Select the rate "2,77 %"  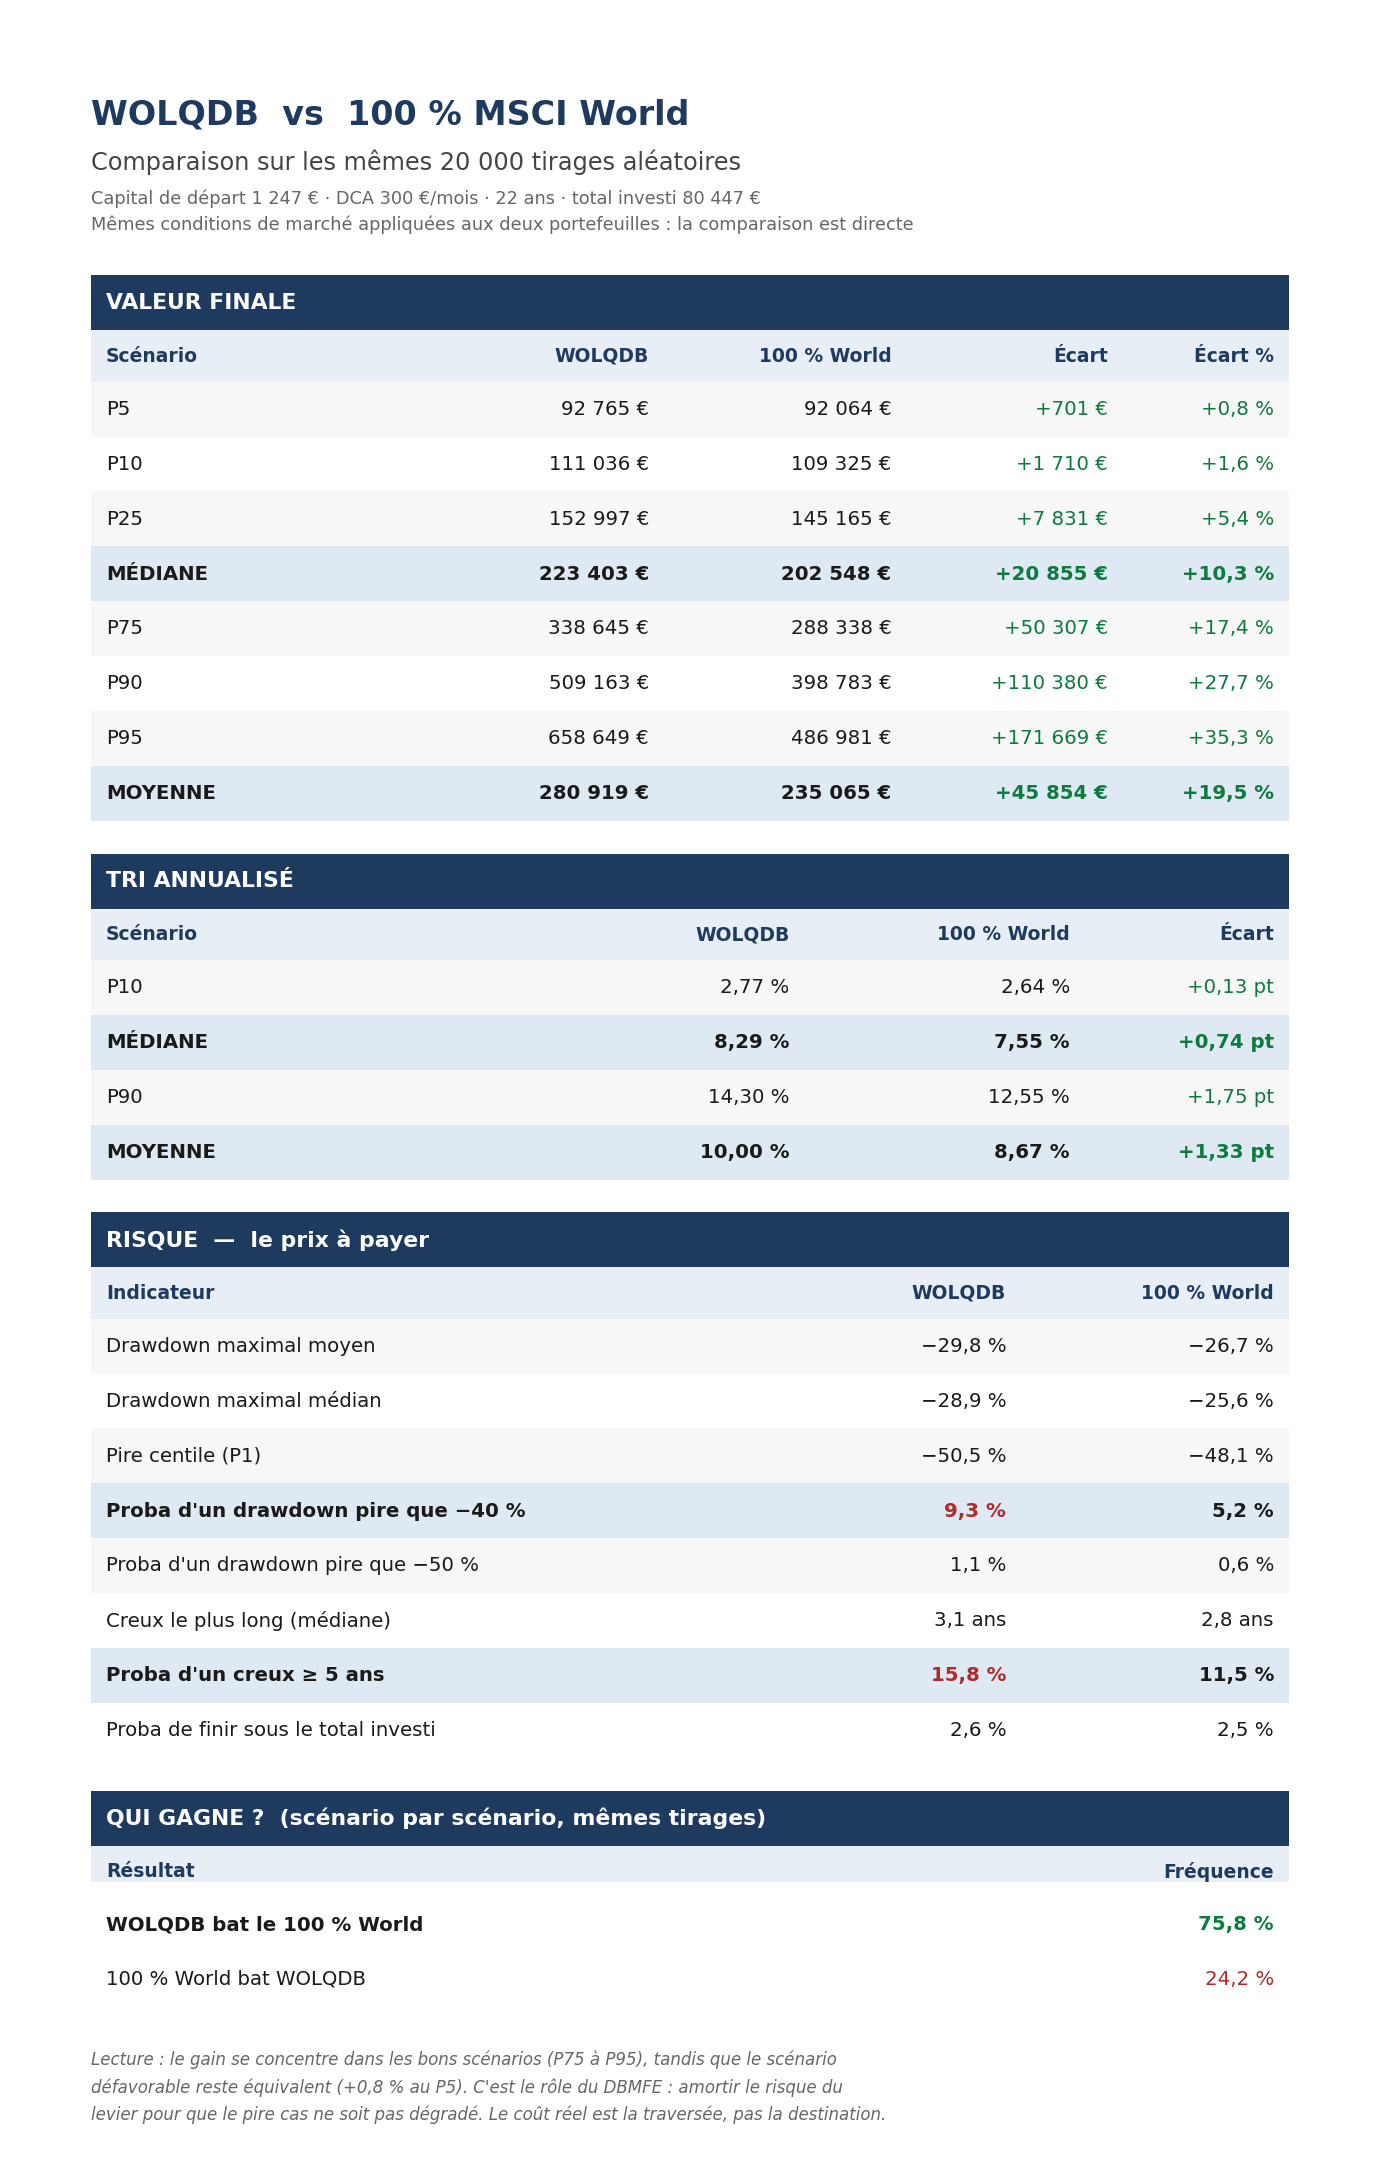754,987
